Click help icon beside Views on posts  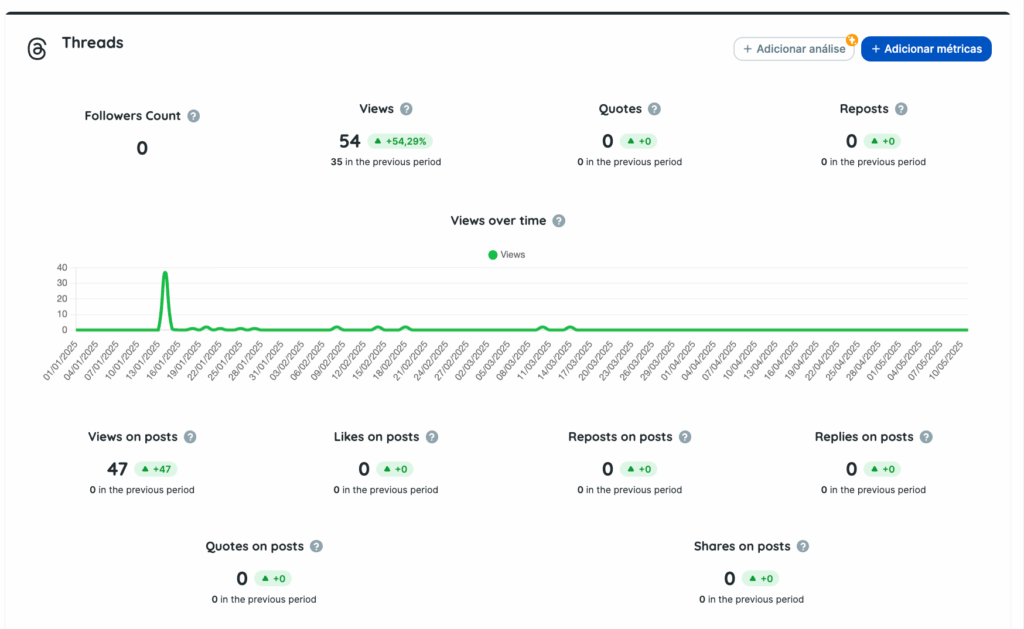pyautogui.click(x=190, y=437)
